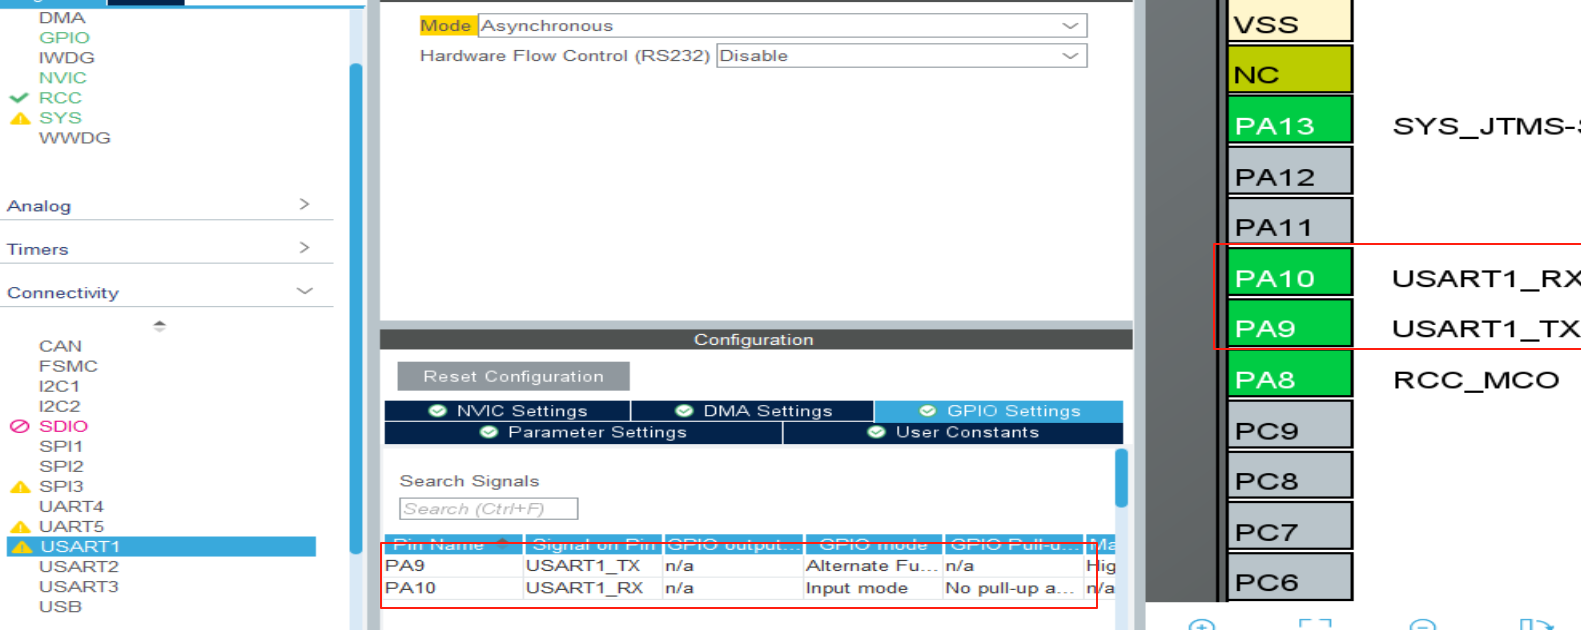Image resolution: width=1581 pixels, height=630 pixels.
Task: Click the Search Signals input field
Action: (488, 509)
